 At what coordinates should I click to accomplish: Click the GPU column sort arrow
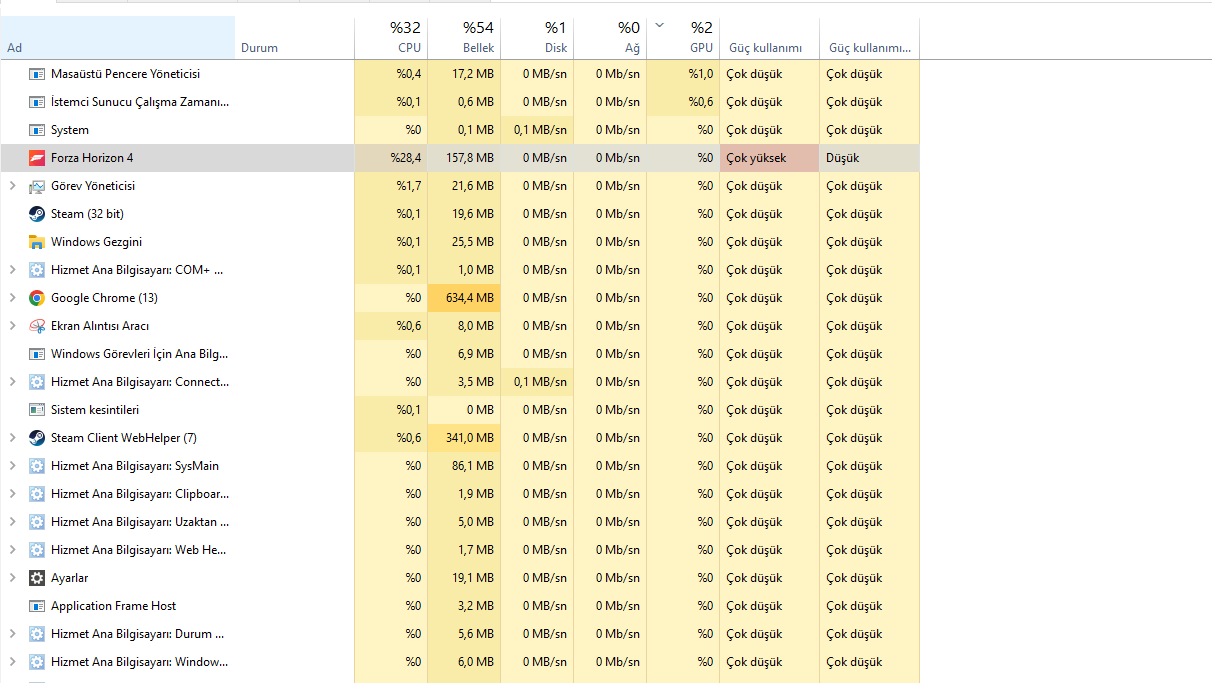point(659,25)
